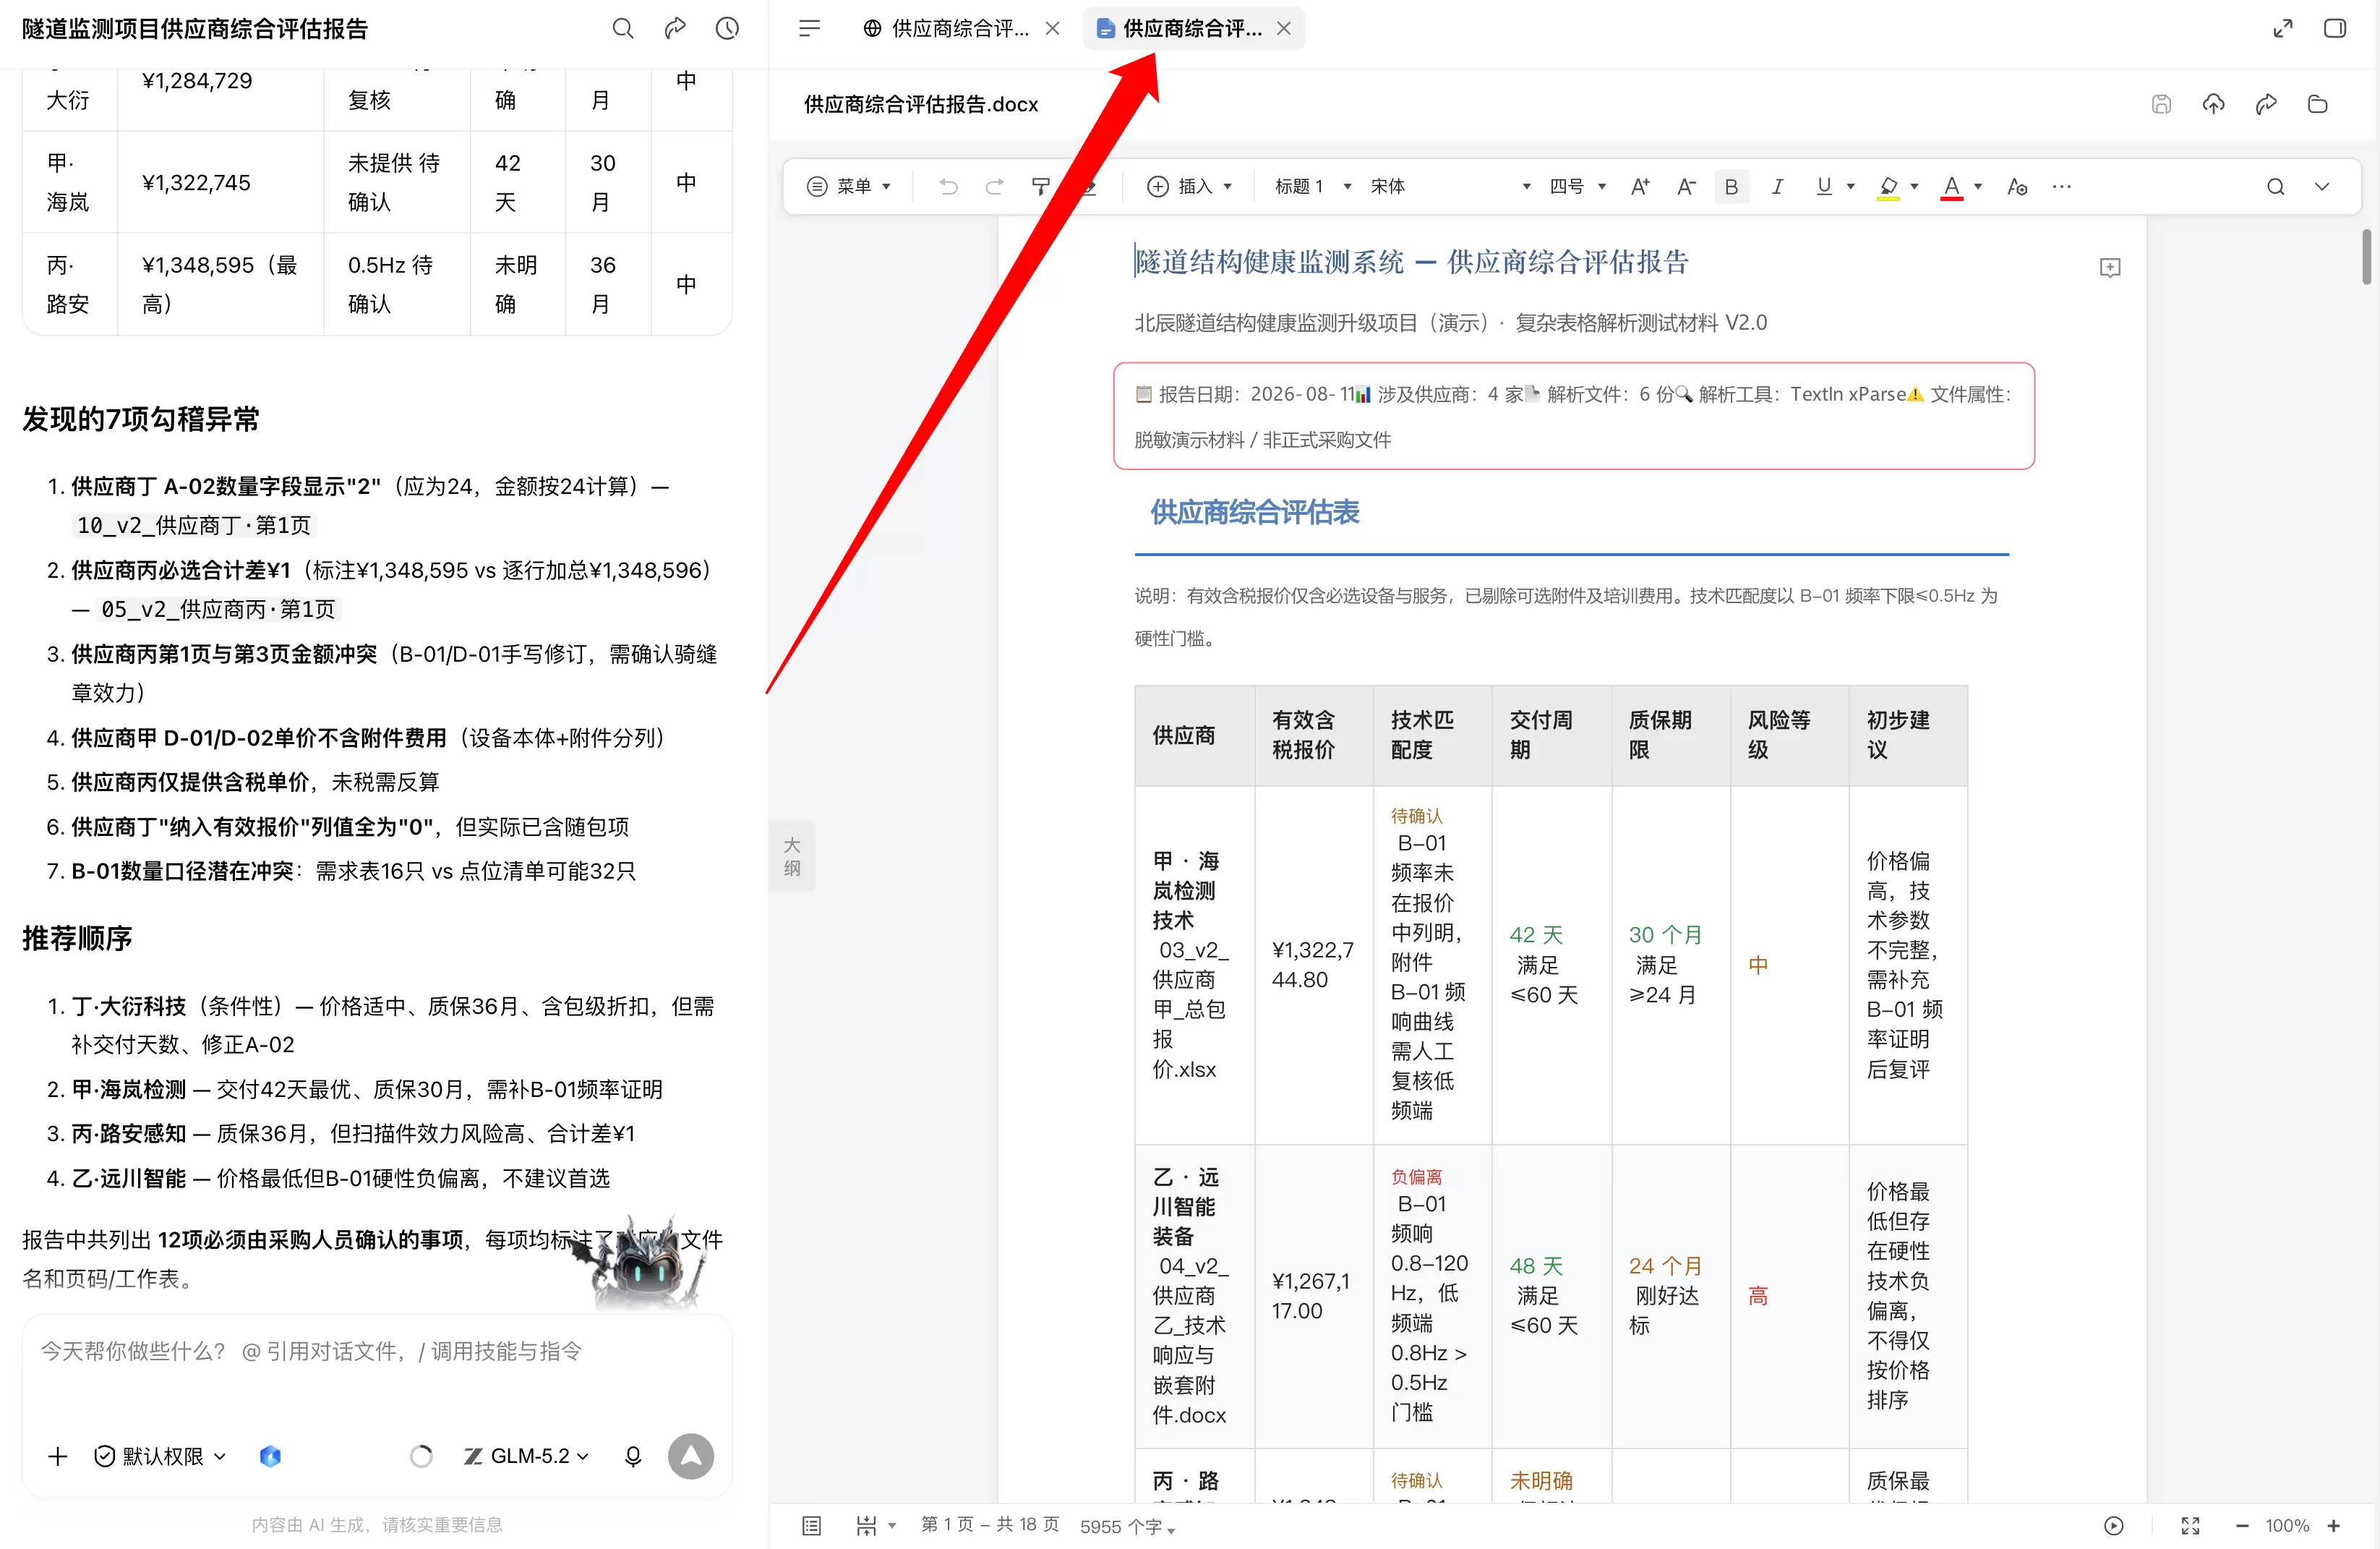
Task: Undo the last edit in the document
Action: [x=948, y=186]
